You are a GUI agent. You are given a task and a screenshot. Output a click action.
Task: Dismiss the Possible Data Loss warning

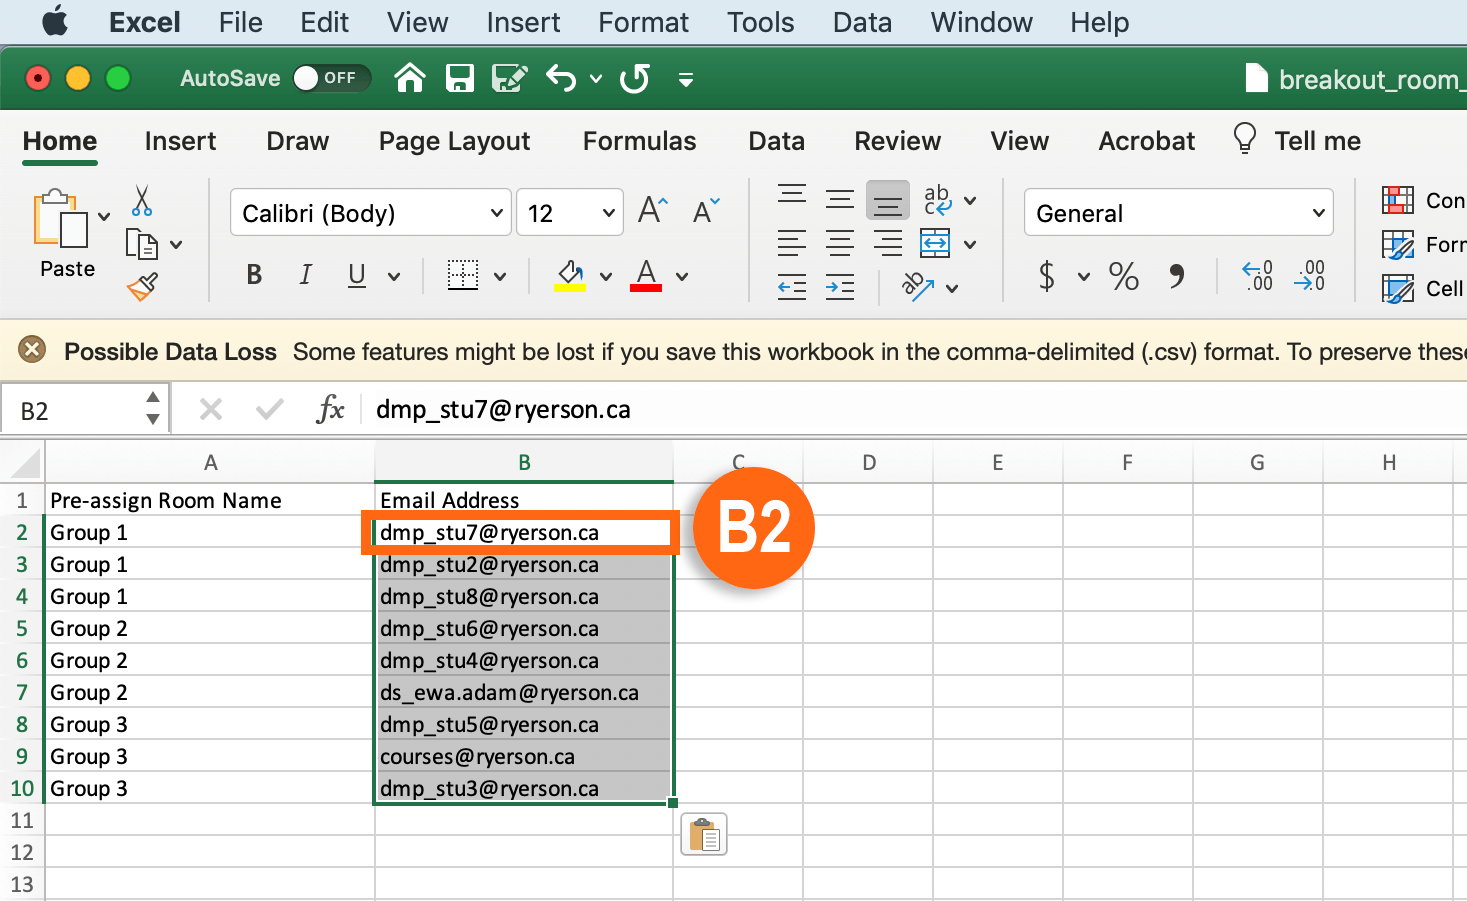tap(32, 350)
